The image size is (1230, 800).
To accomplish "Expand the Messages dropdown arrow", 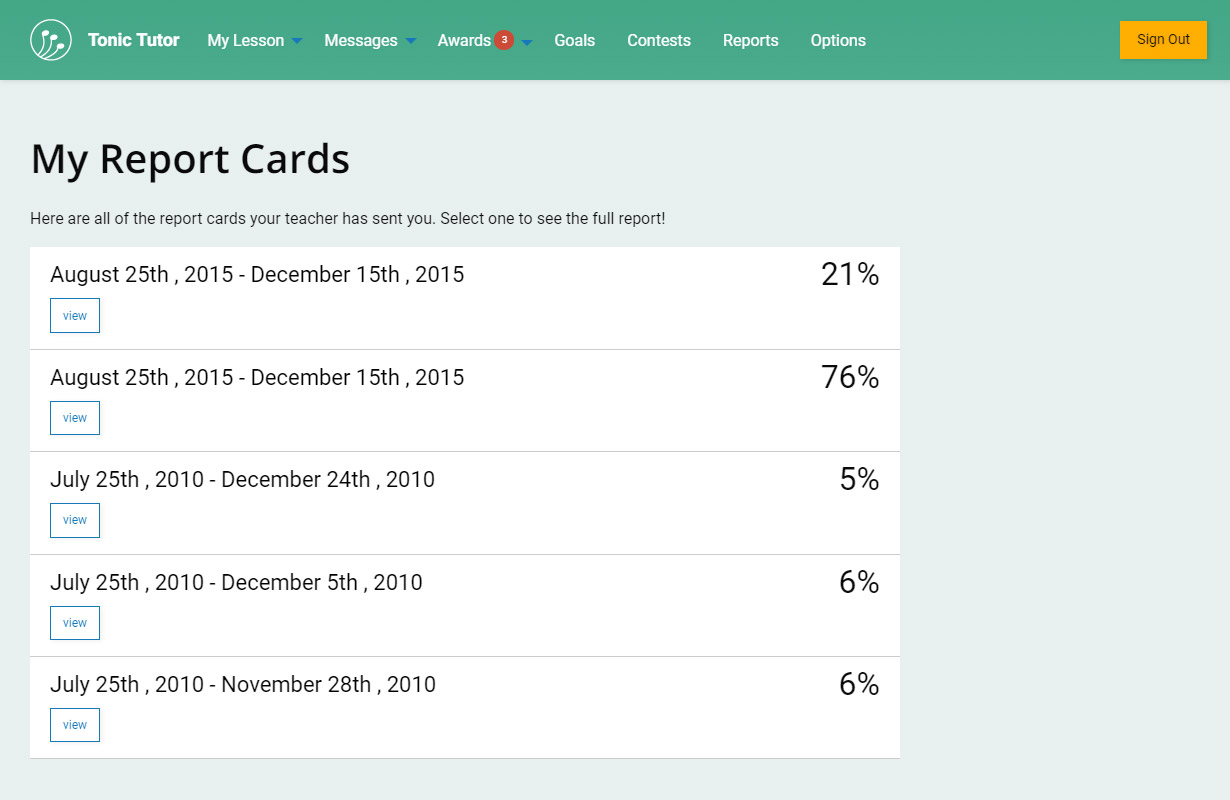I will (x=410, y=41).
